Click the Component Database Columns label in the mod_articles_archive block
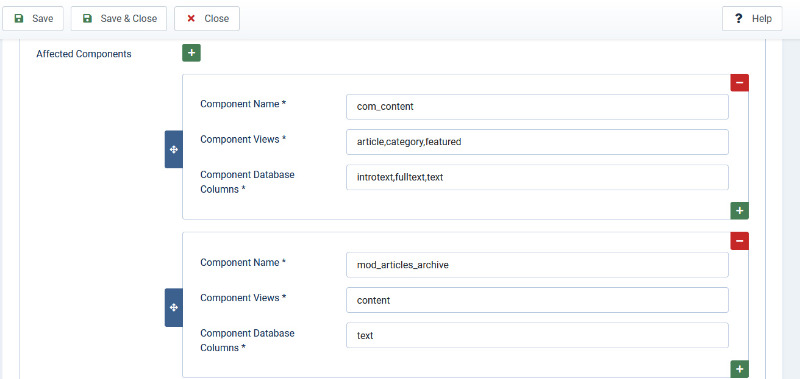This screenshot has width=800, height=379. 247,340
